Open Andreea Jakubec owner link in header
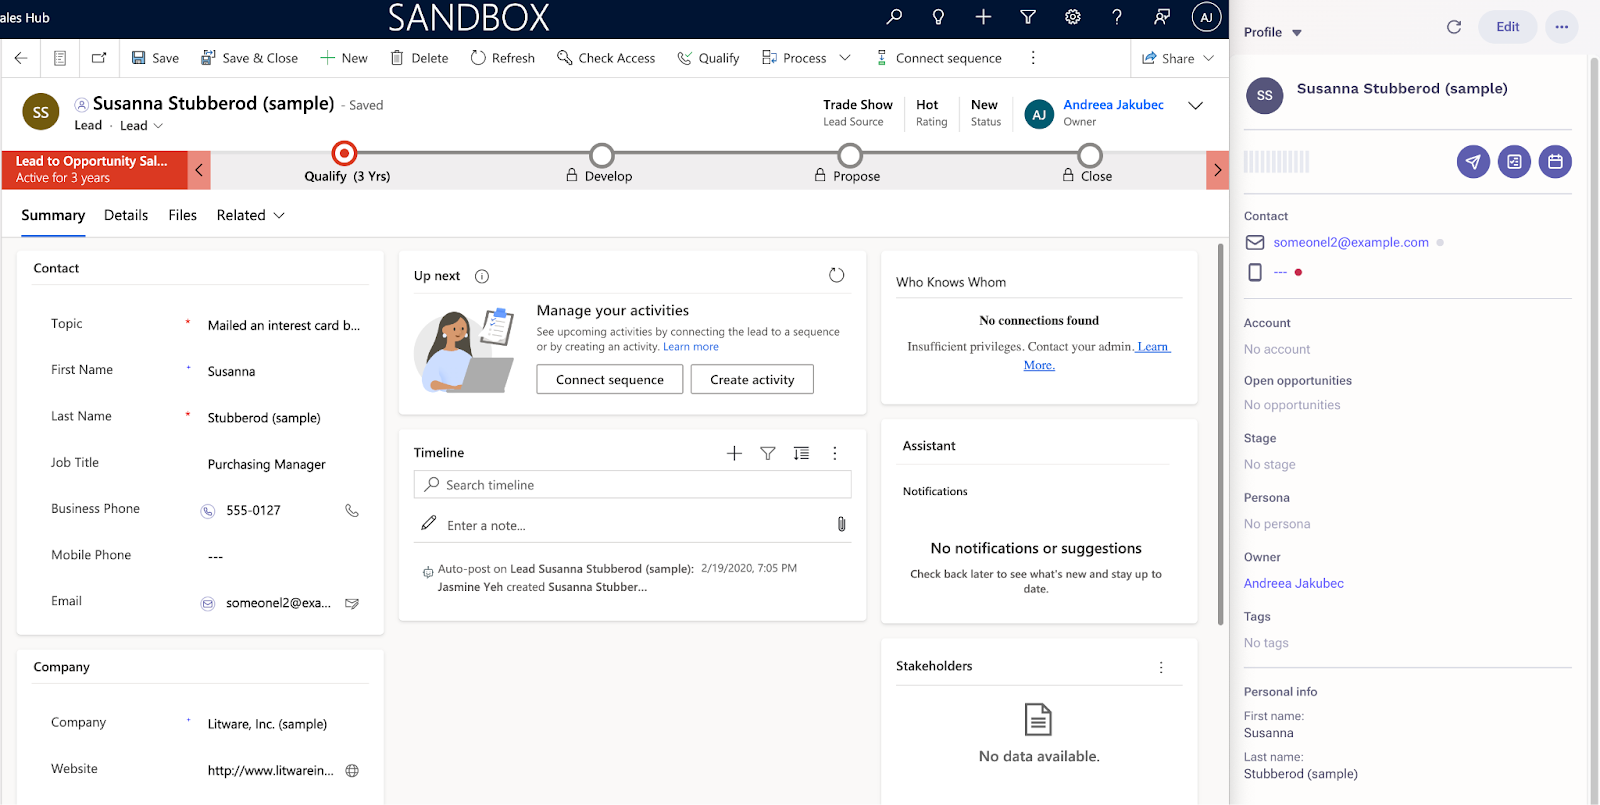The width and height of the screenshot is (1600, 805). [x=1113, y=105]
